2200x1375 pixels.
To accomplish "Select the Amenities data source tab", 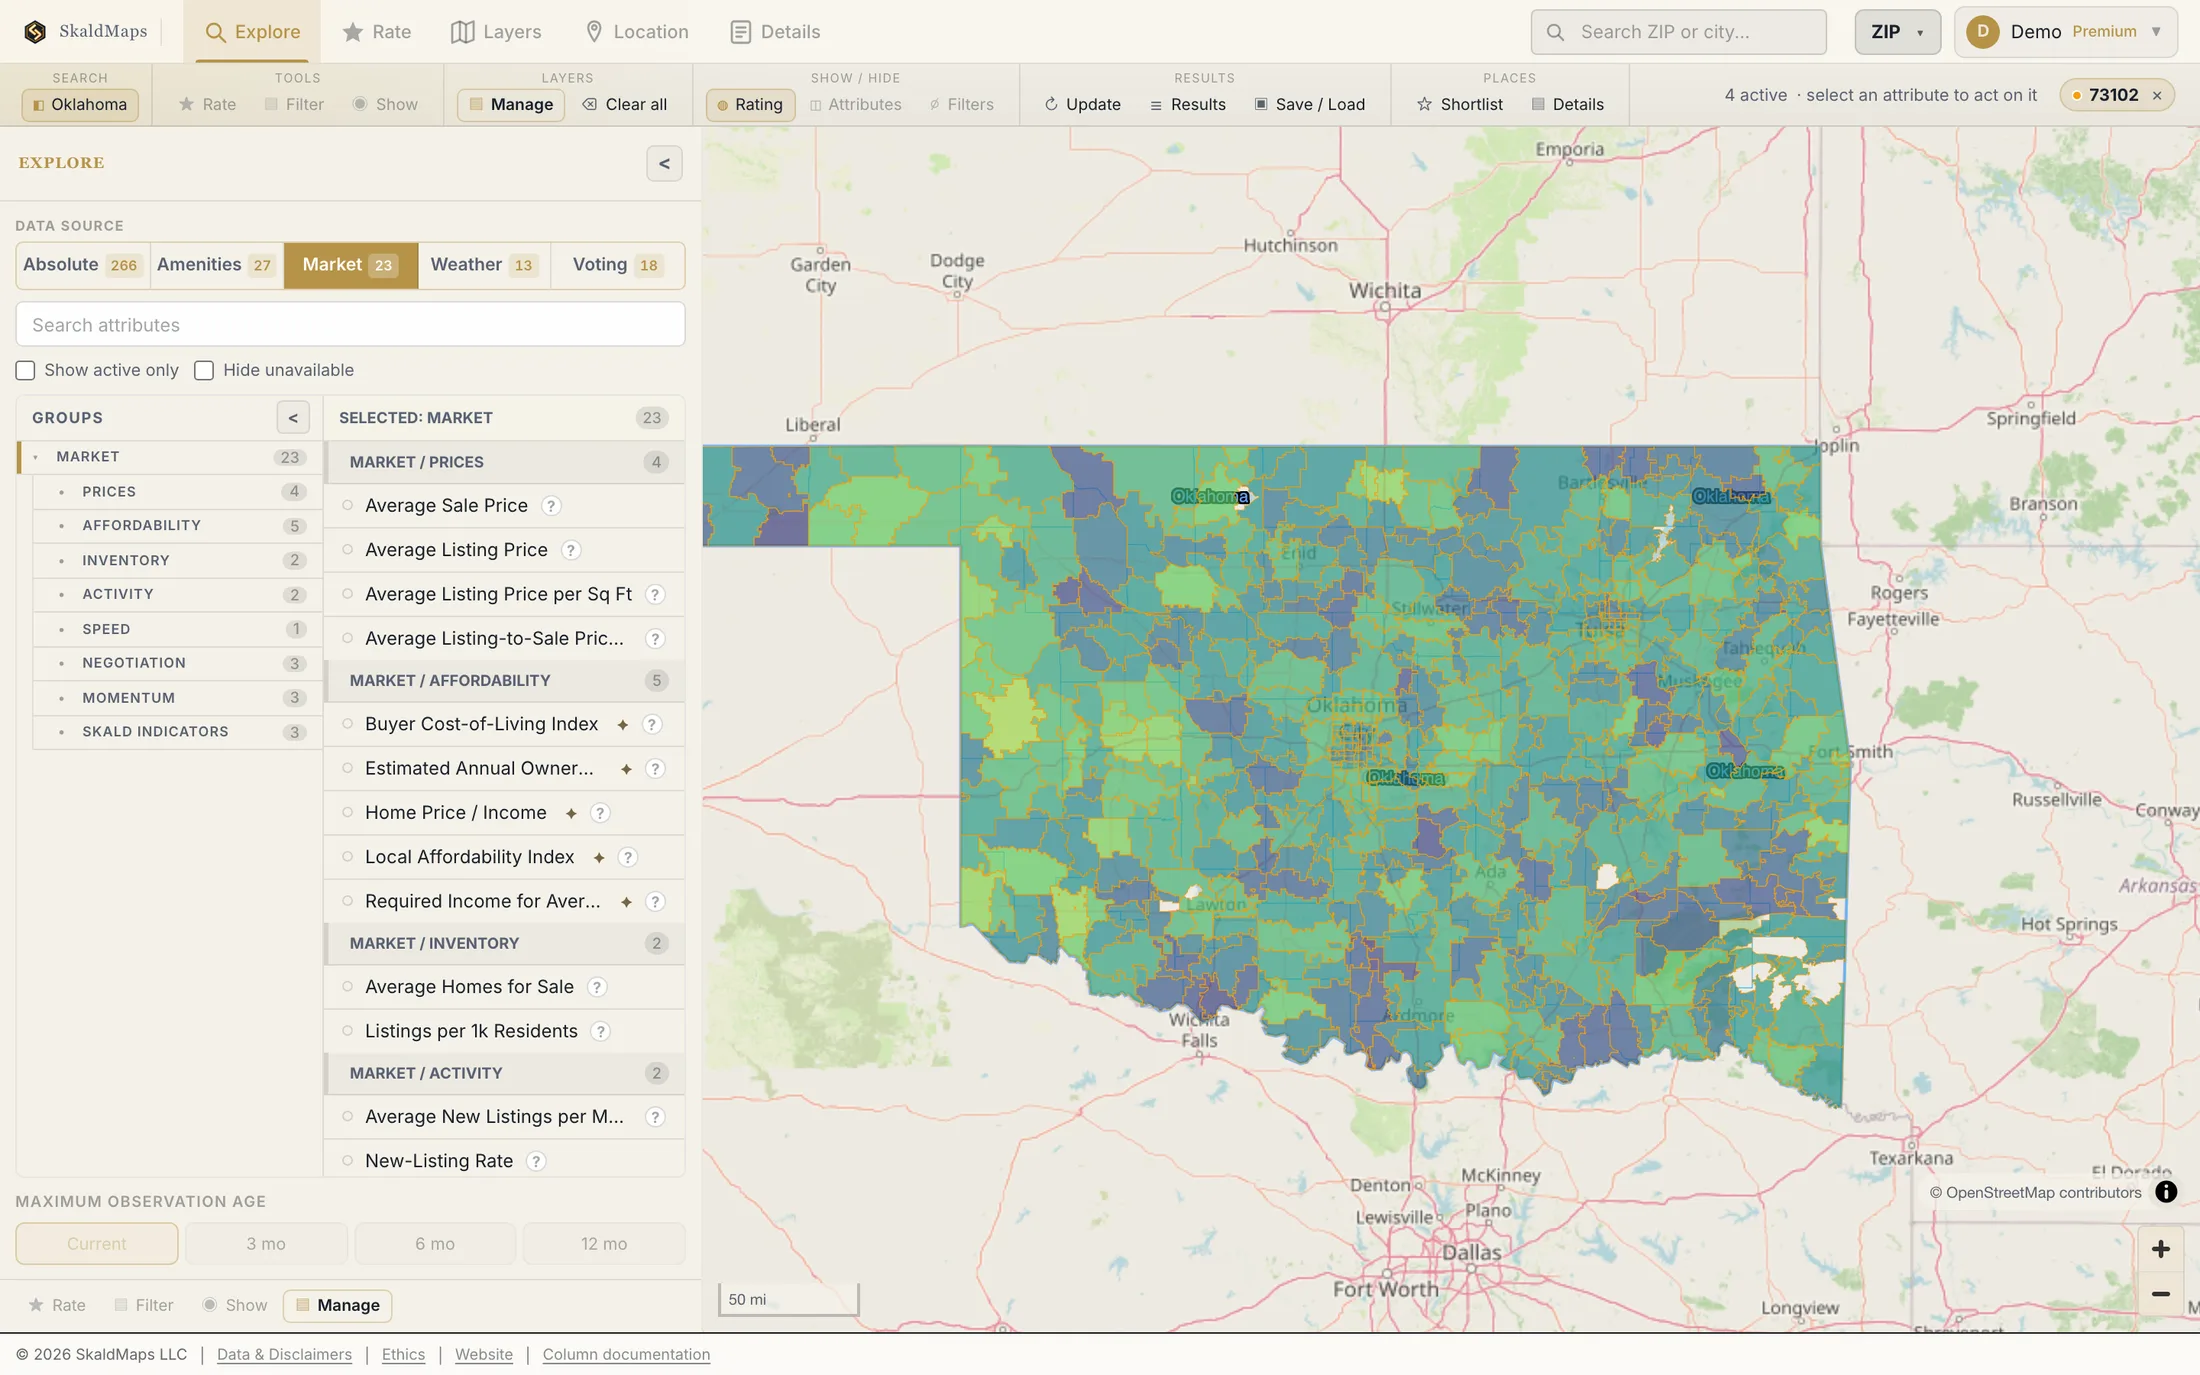I will pyautogui.click(x=216, y=265).
